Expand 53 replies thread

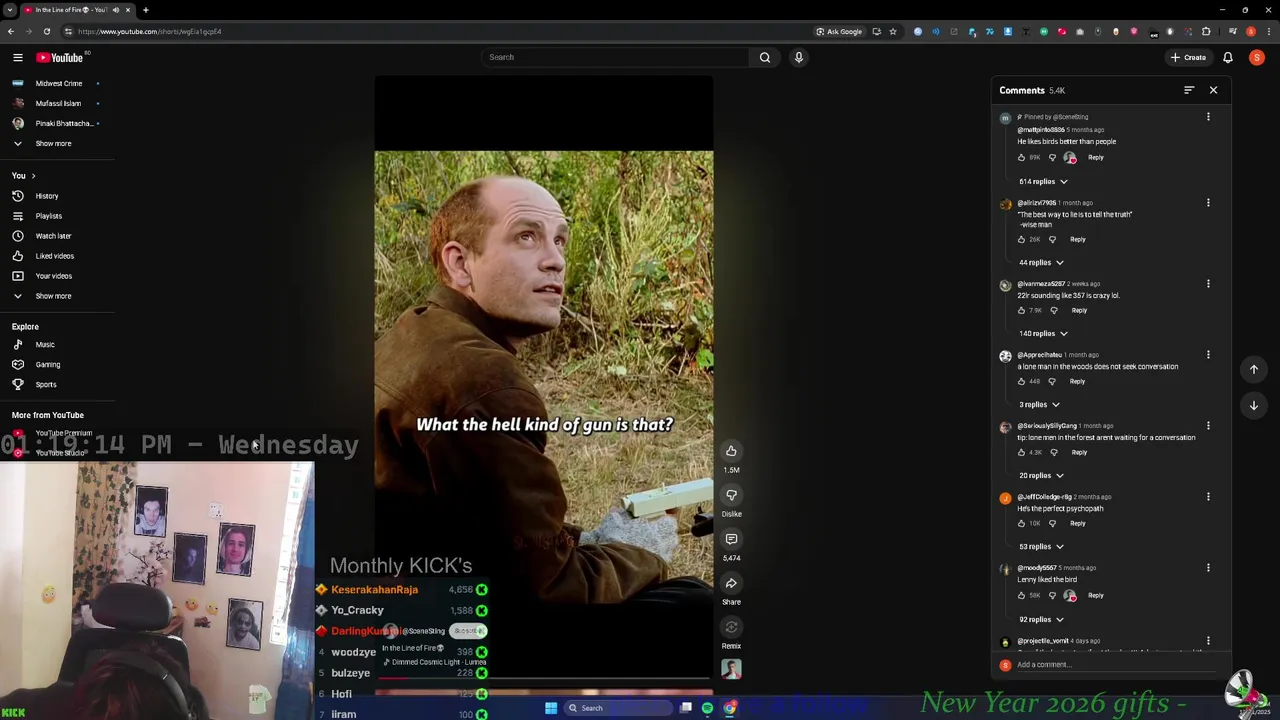click(1041, 547)
